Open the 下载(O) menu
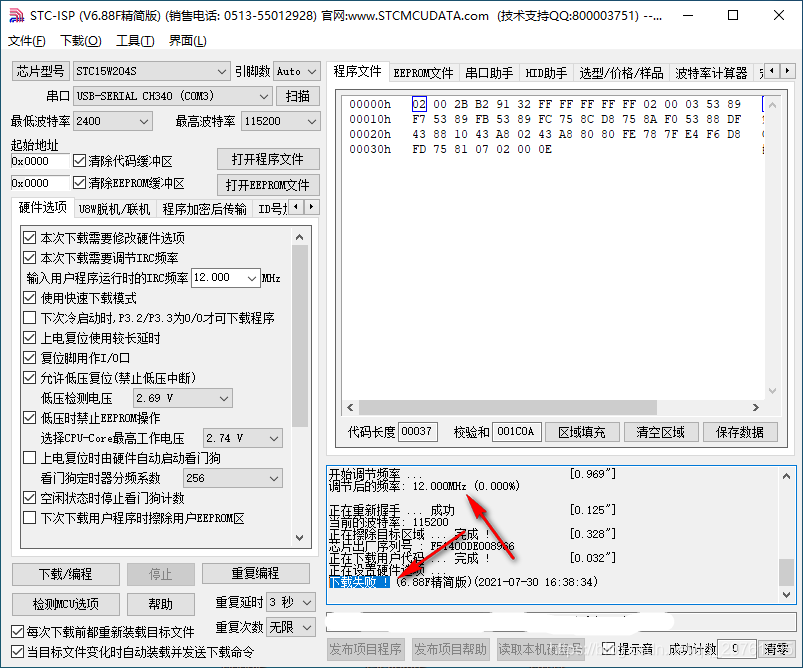The width and height of the screenshot is (803, 668). pos(81,40)
